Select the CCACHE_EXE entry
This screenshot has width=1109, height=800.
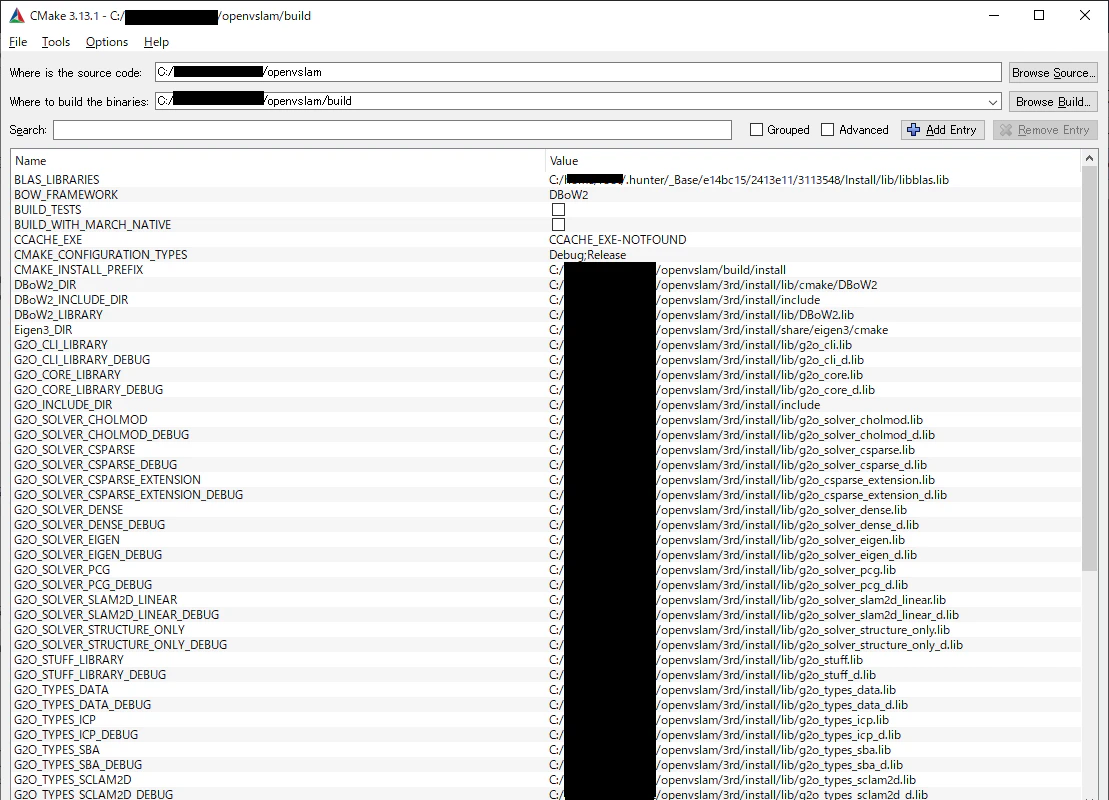coord(48,240)
